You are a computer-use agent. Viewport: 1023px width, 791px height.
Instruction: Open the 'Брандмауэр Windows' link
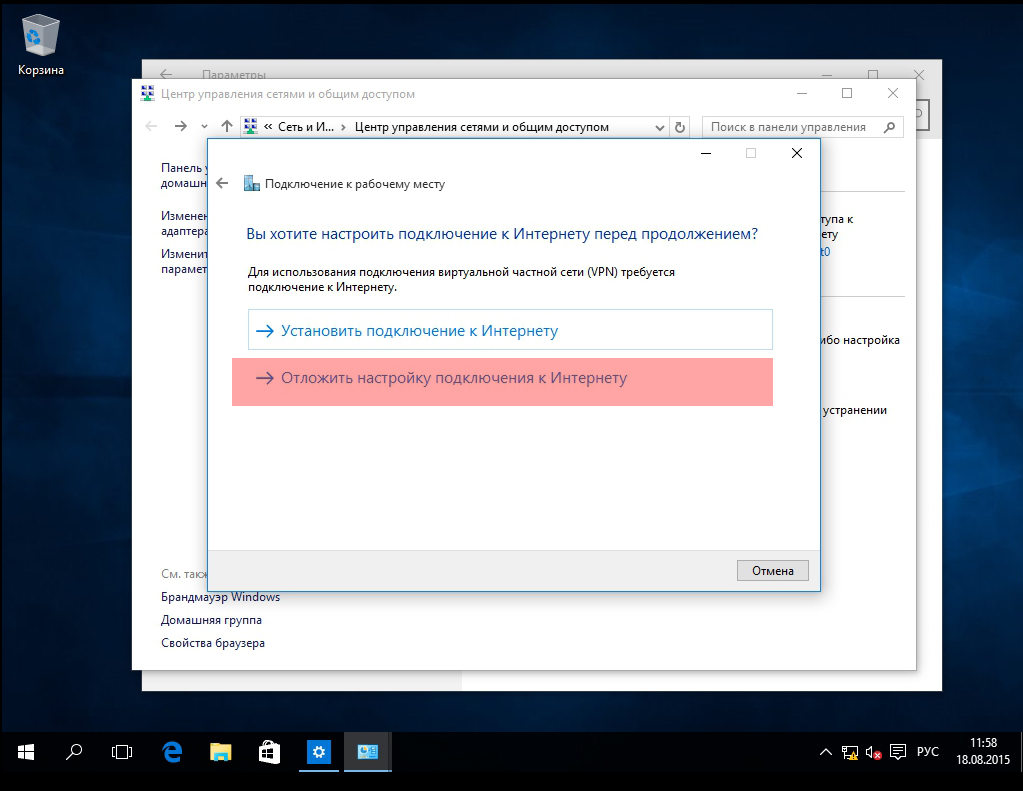tap(221, 597)
